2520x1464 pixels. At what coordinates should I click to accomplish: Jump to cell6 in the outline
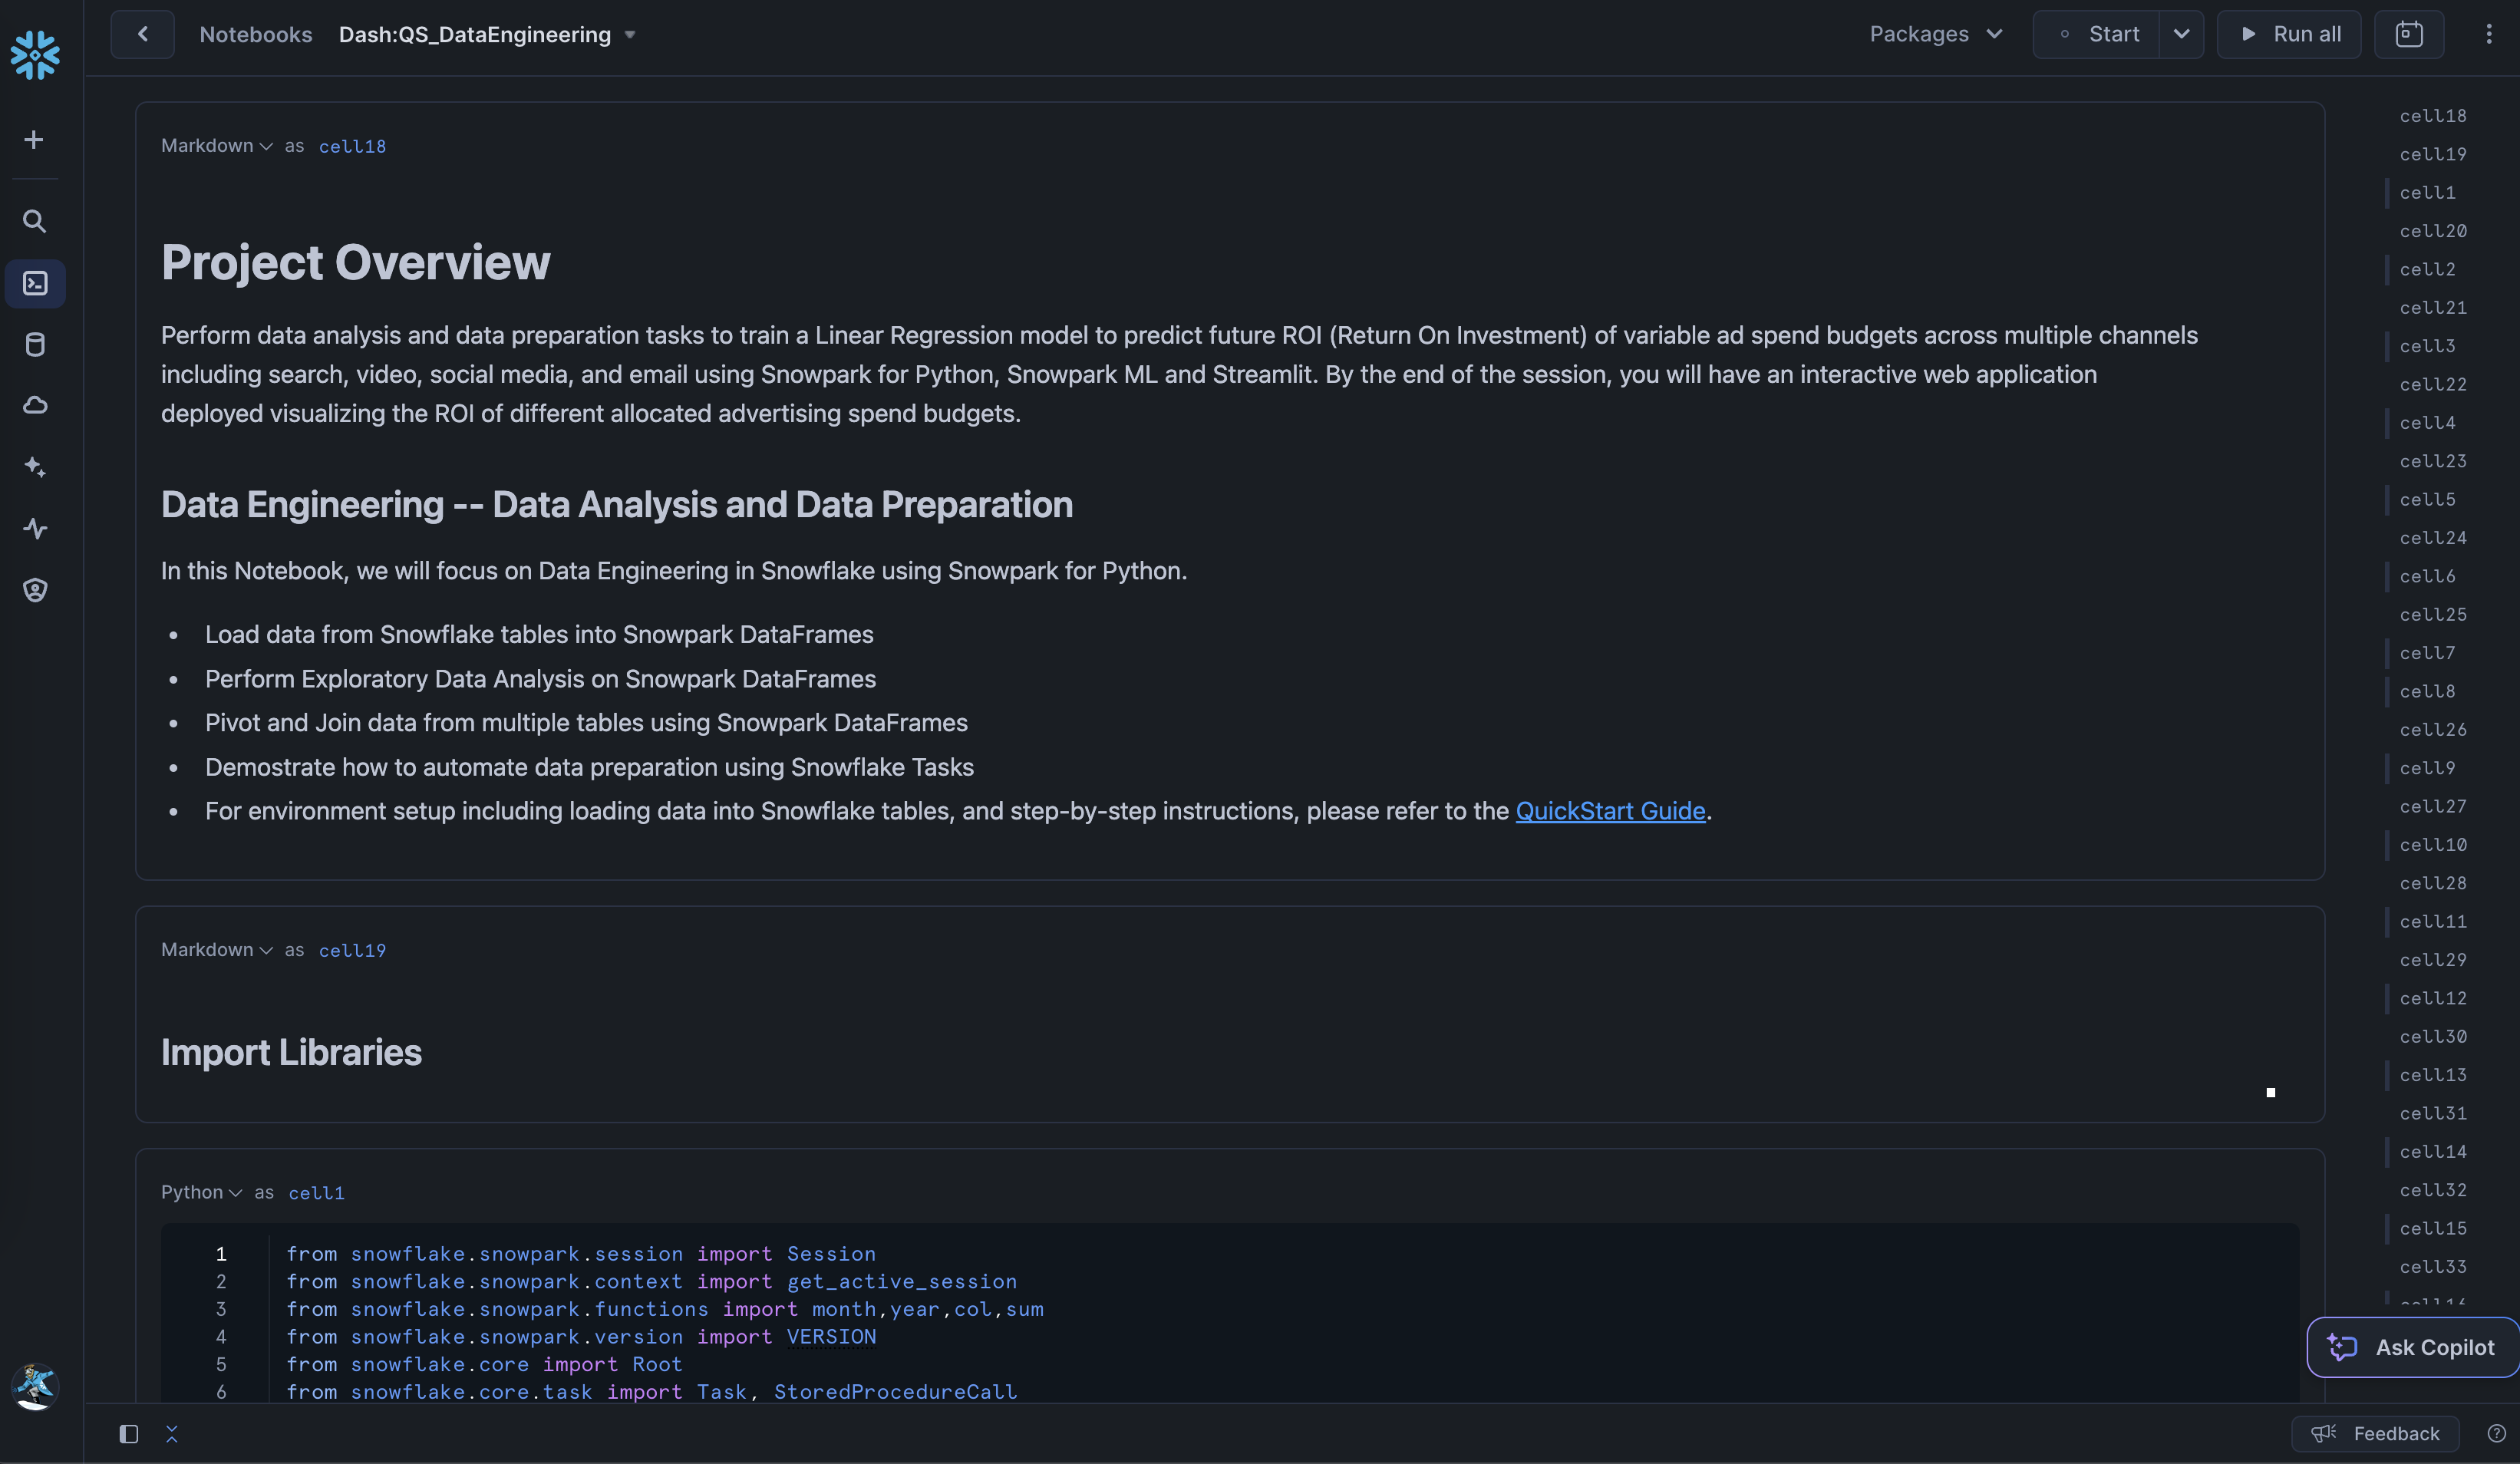pos(2427,576)
